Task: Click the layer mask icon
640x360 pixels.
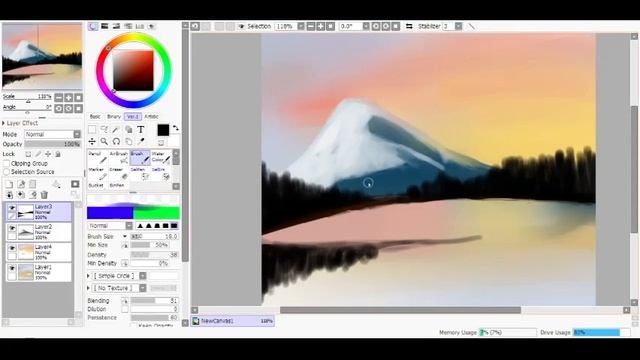Action: tap(75, 184)
